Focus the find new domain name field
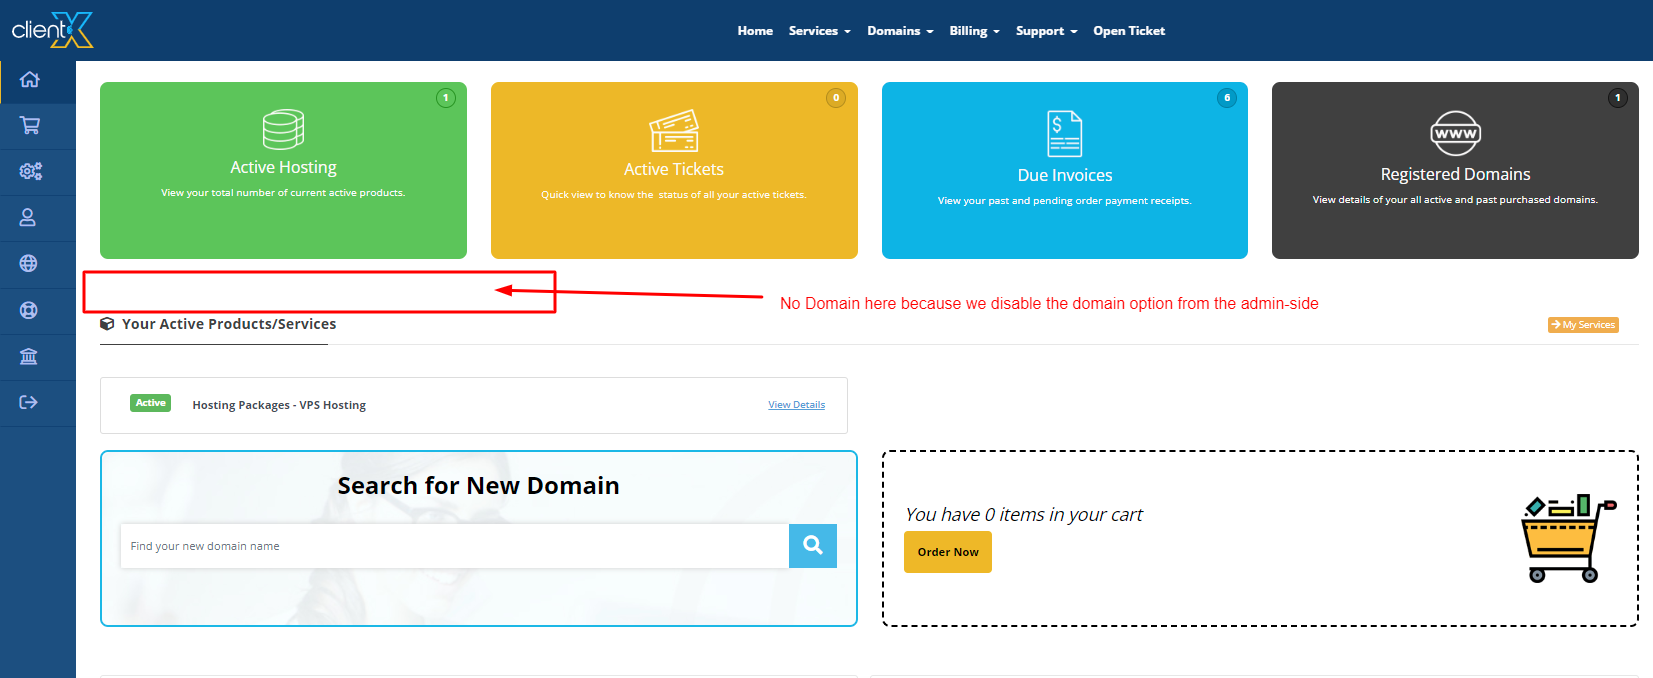1653x678 pixels. [454, 546]
